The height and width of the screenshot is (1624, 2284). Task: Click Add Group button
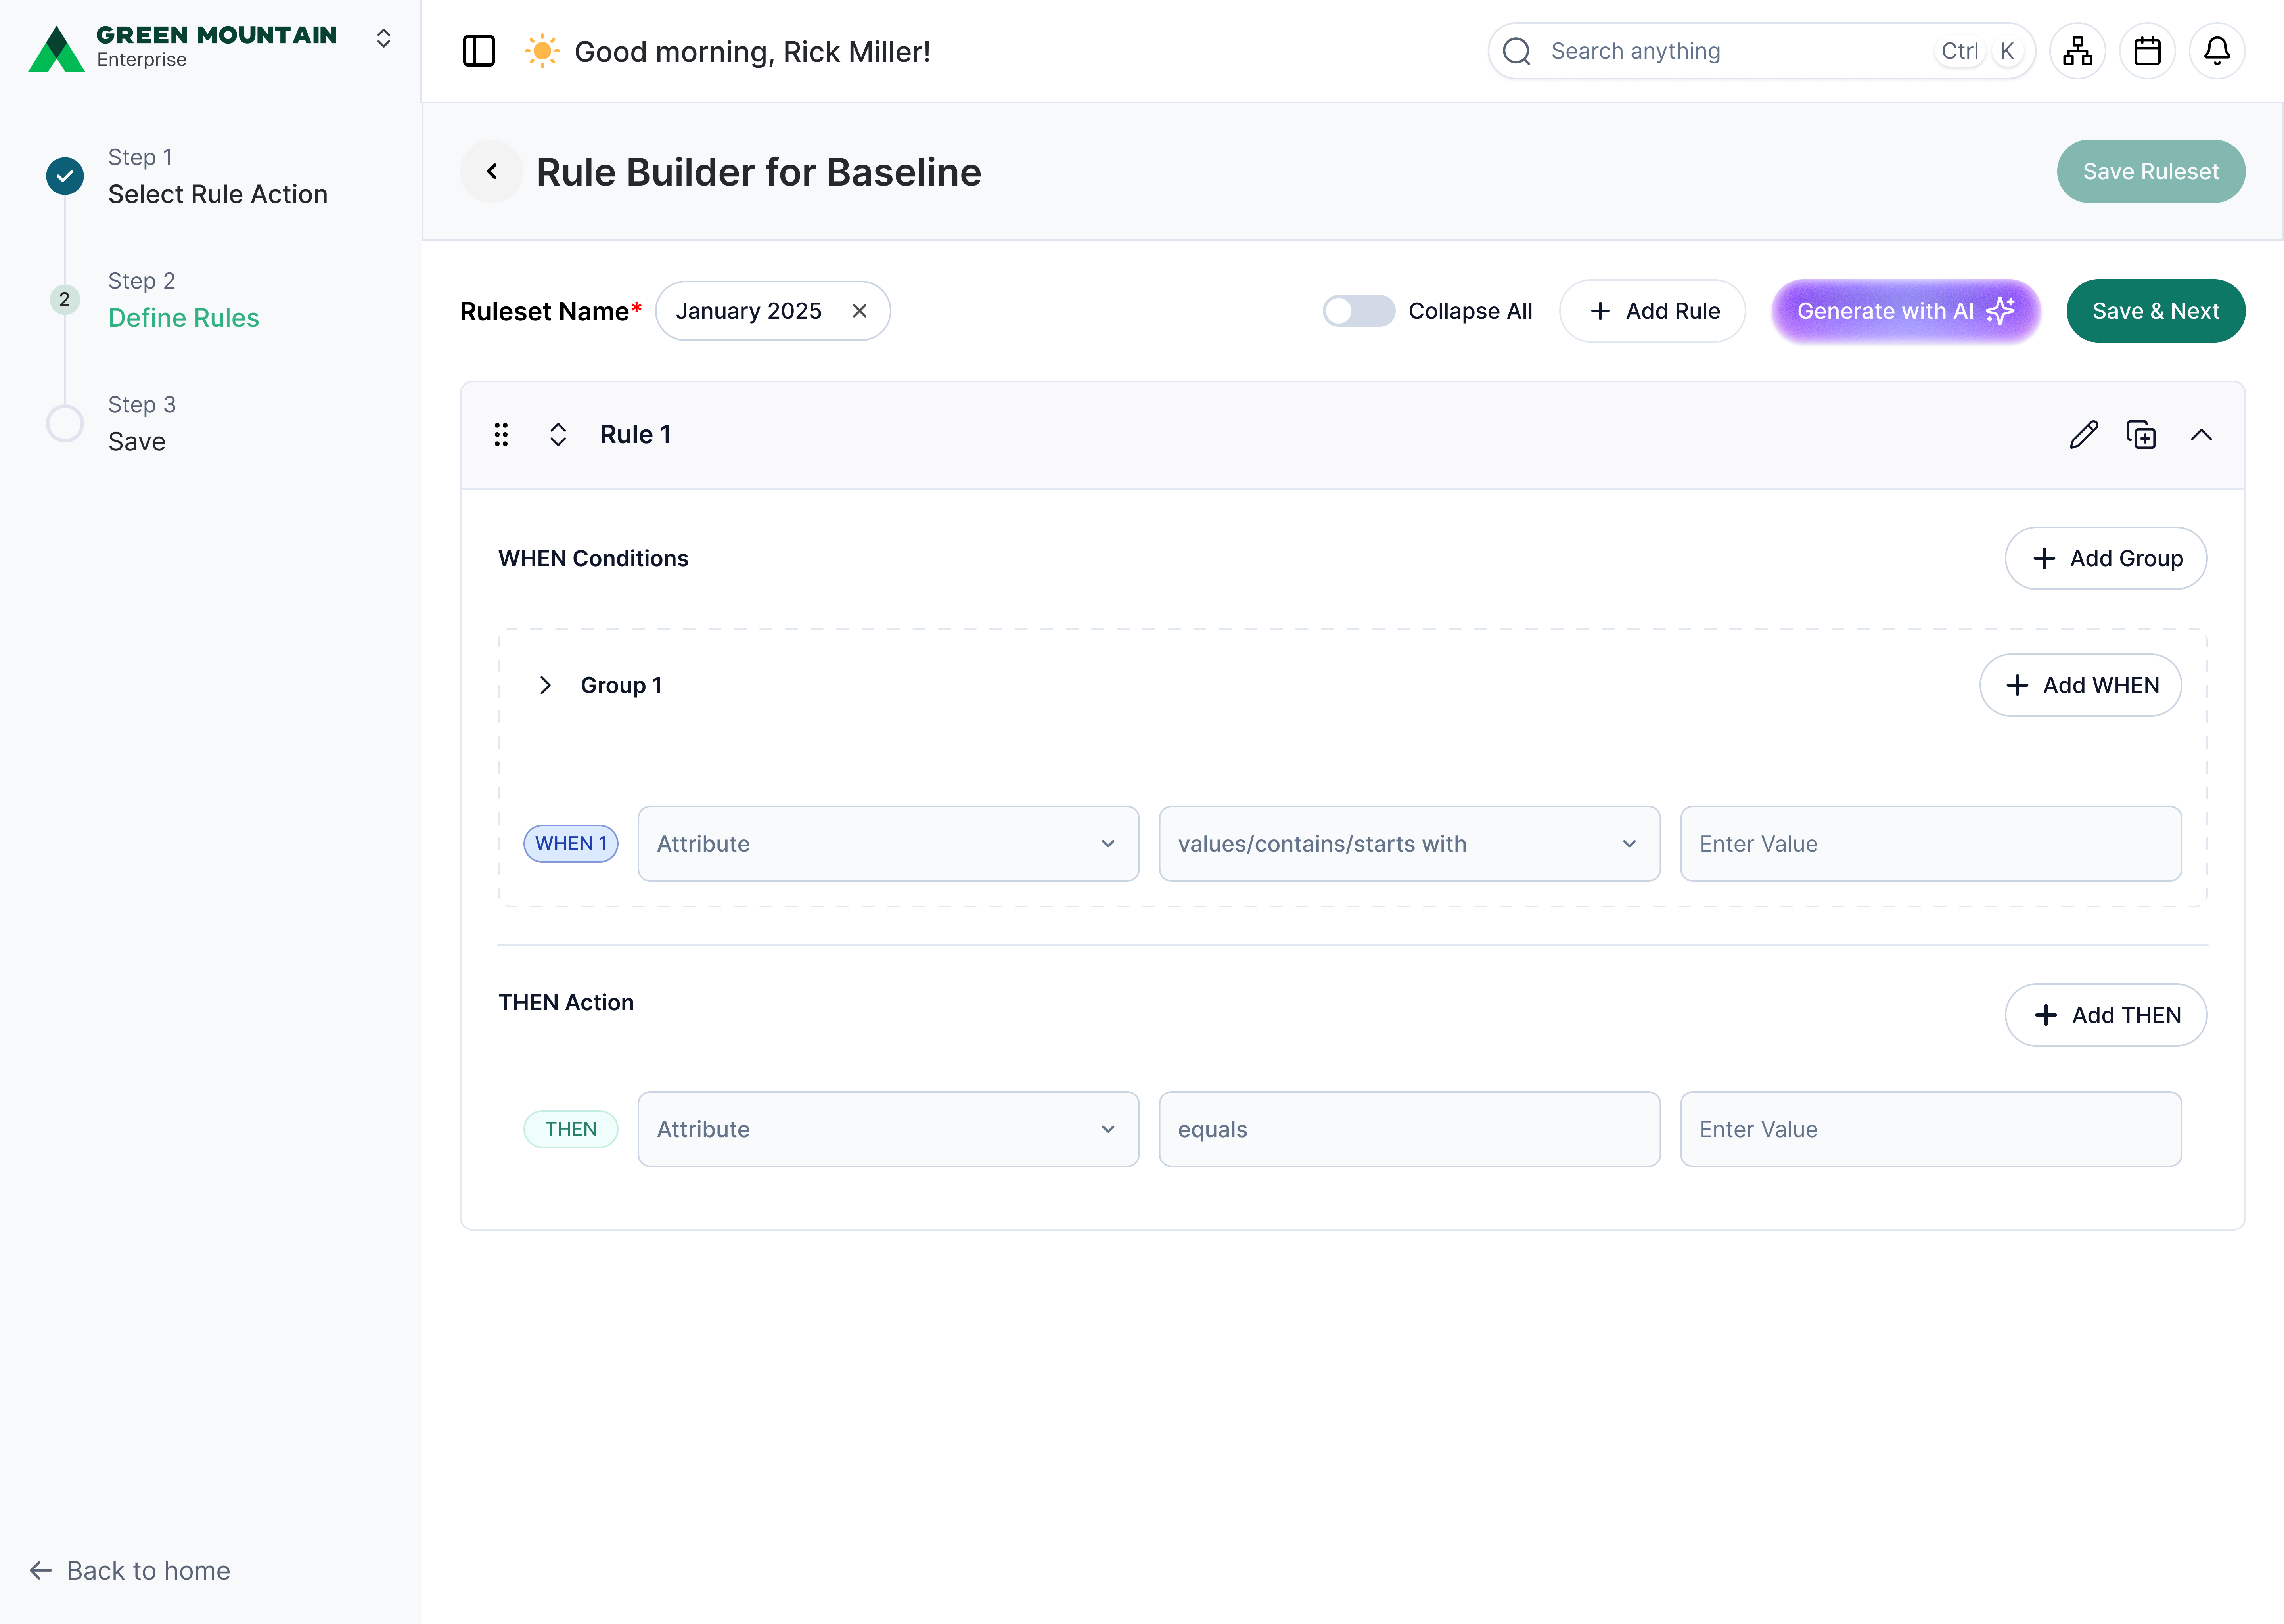pyautogui.click(x=2106, y=558)
